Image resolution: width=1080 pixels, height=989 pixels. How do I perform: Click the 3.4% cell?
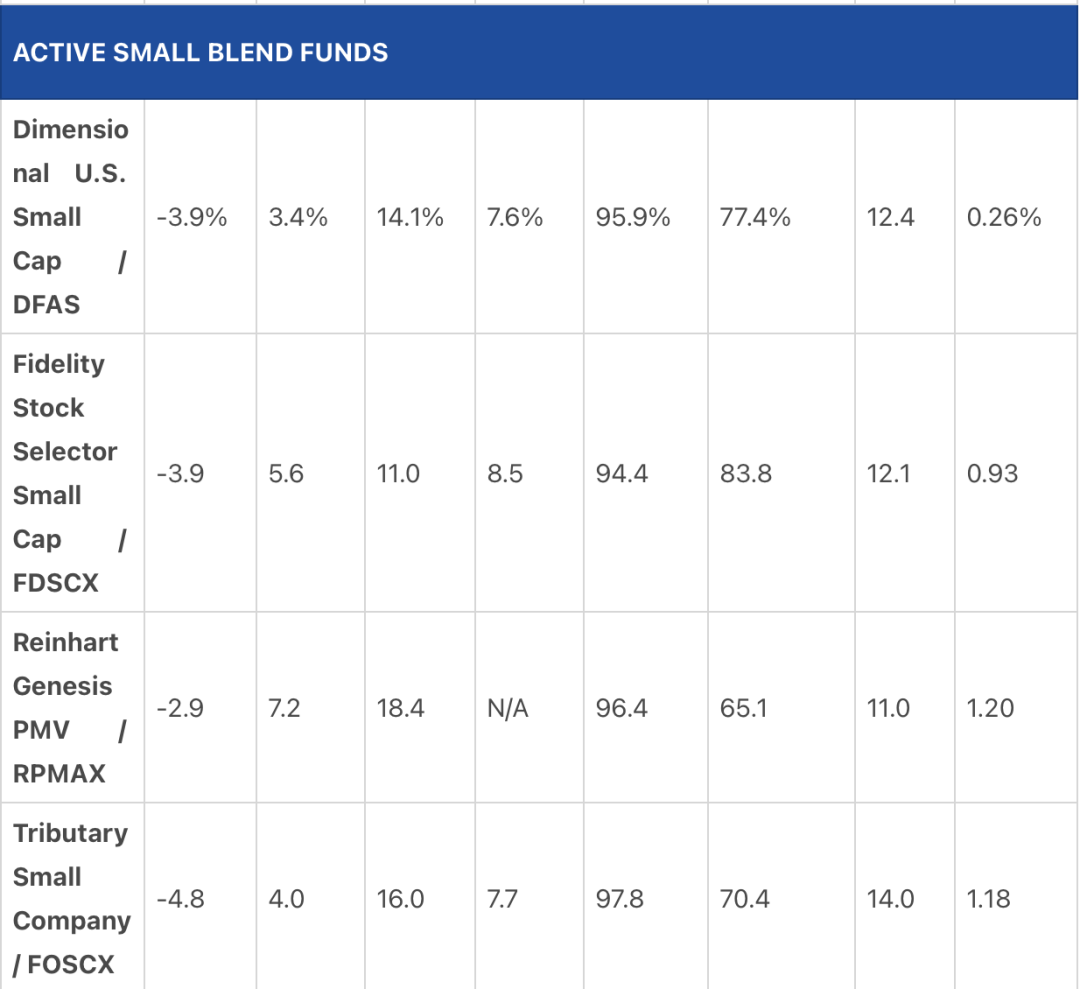pos(298,218)
